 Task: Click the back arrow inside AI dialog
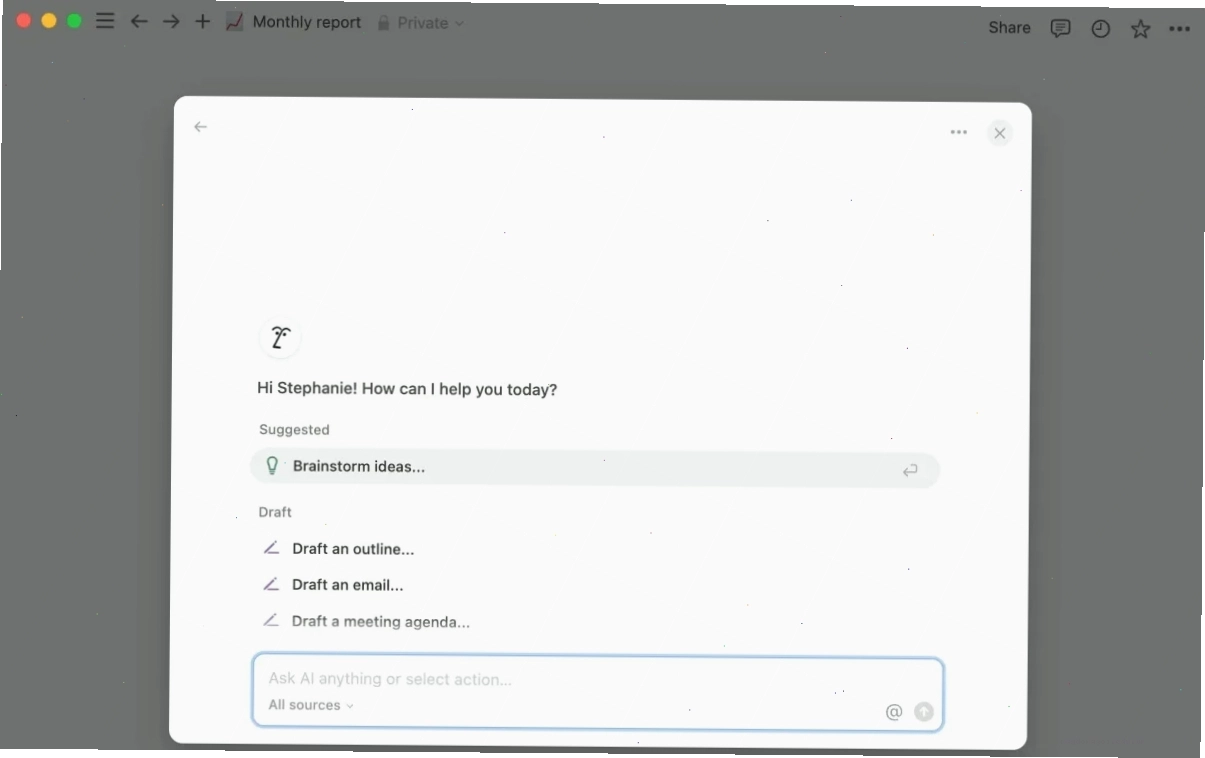(200, 126)
